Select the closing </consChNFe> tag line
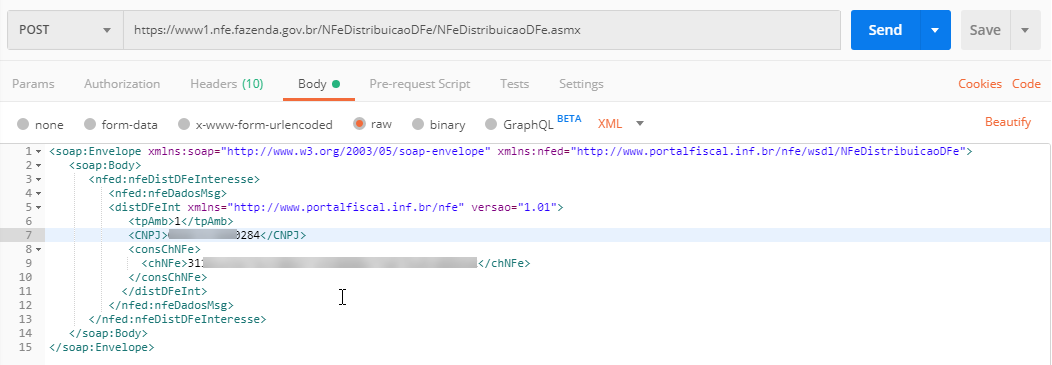 [x=168, y=277]
